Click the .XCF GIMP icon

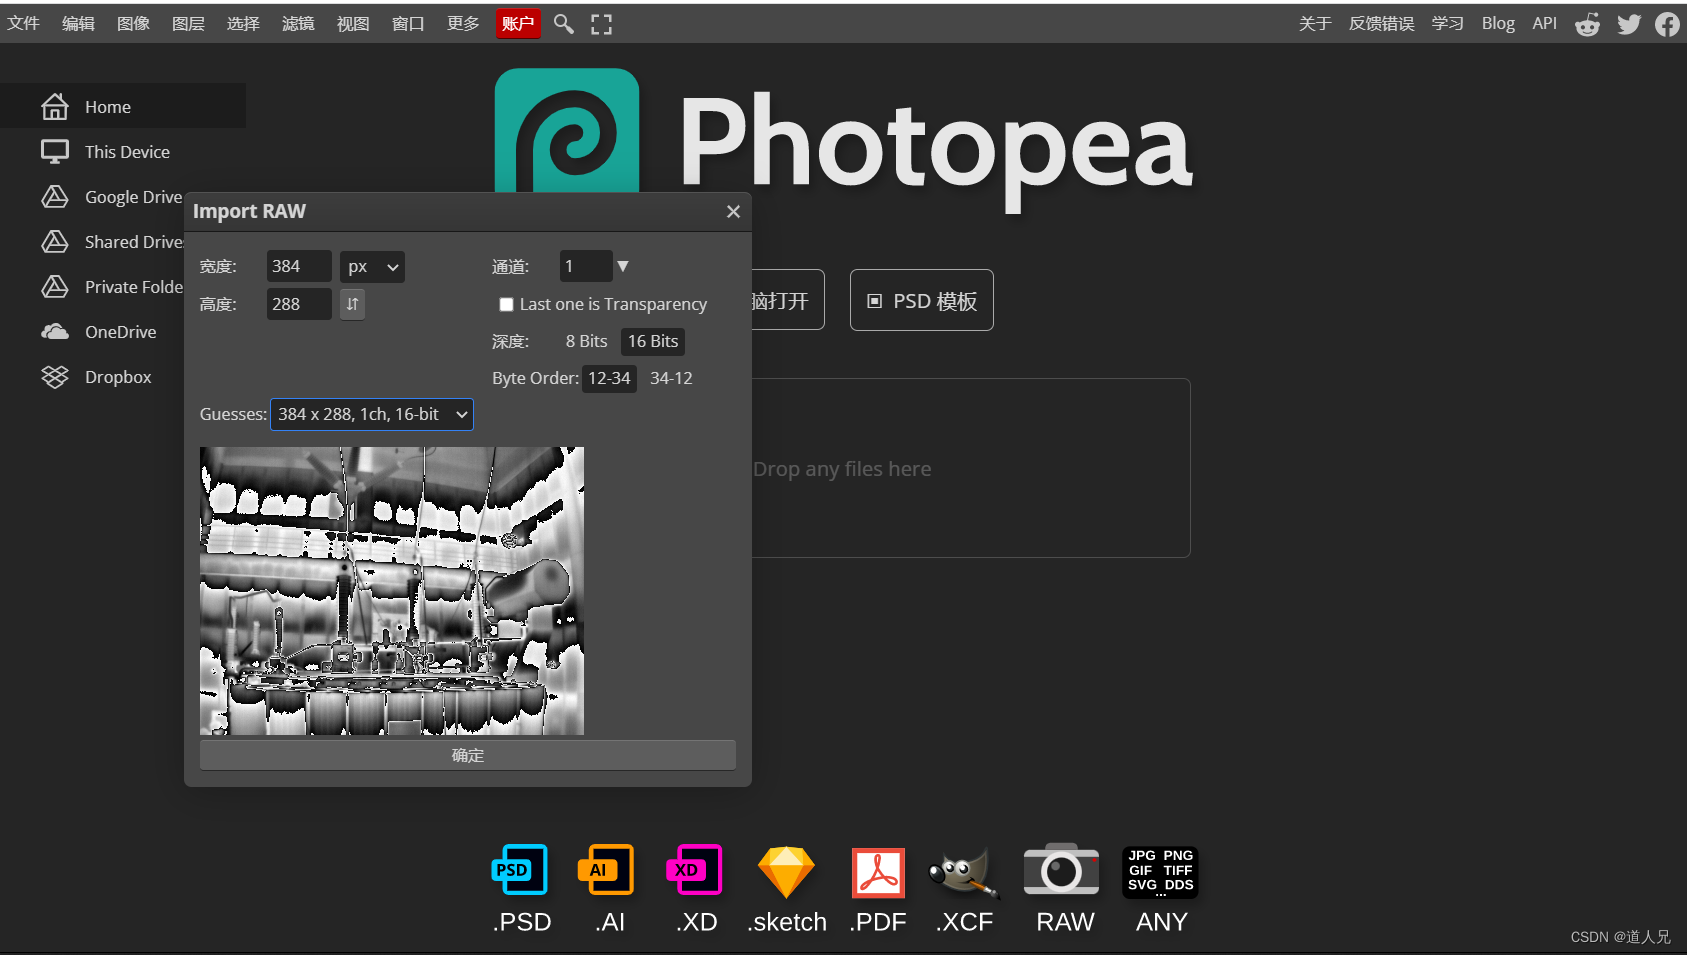pyautogui.click(x=964, y=872)
